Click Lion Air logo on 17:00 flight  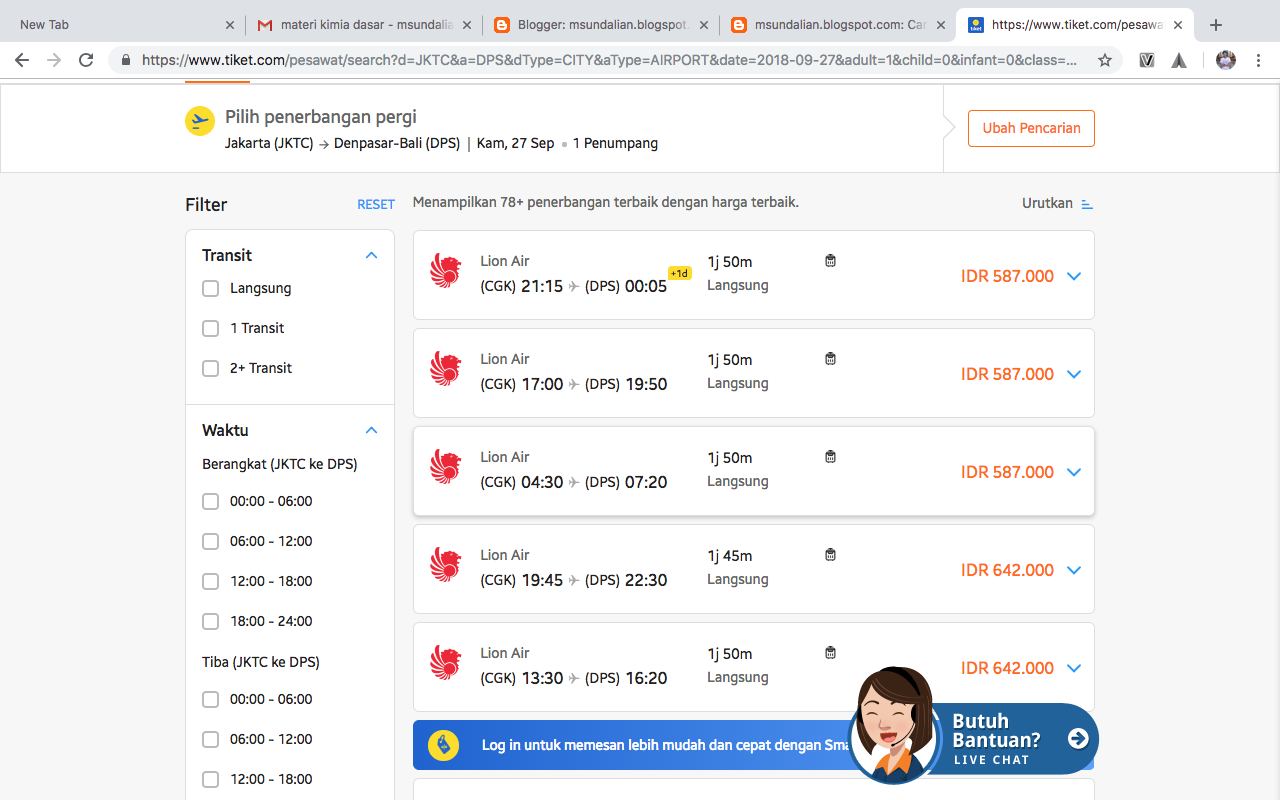[x=445, y=369]
